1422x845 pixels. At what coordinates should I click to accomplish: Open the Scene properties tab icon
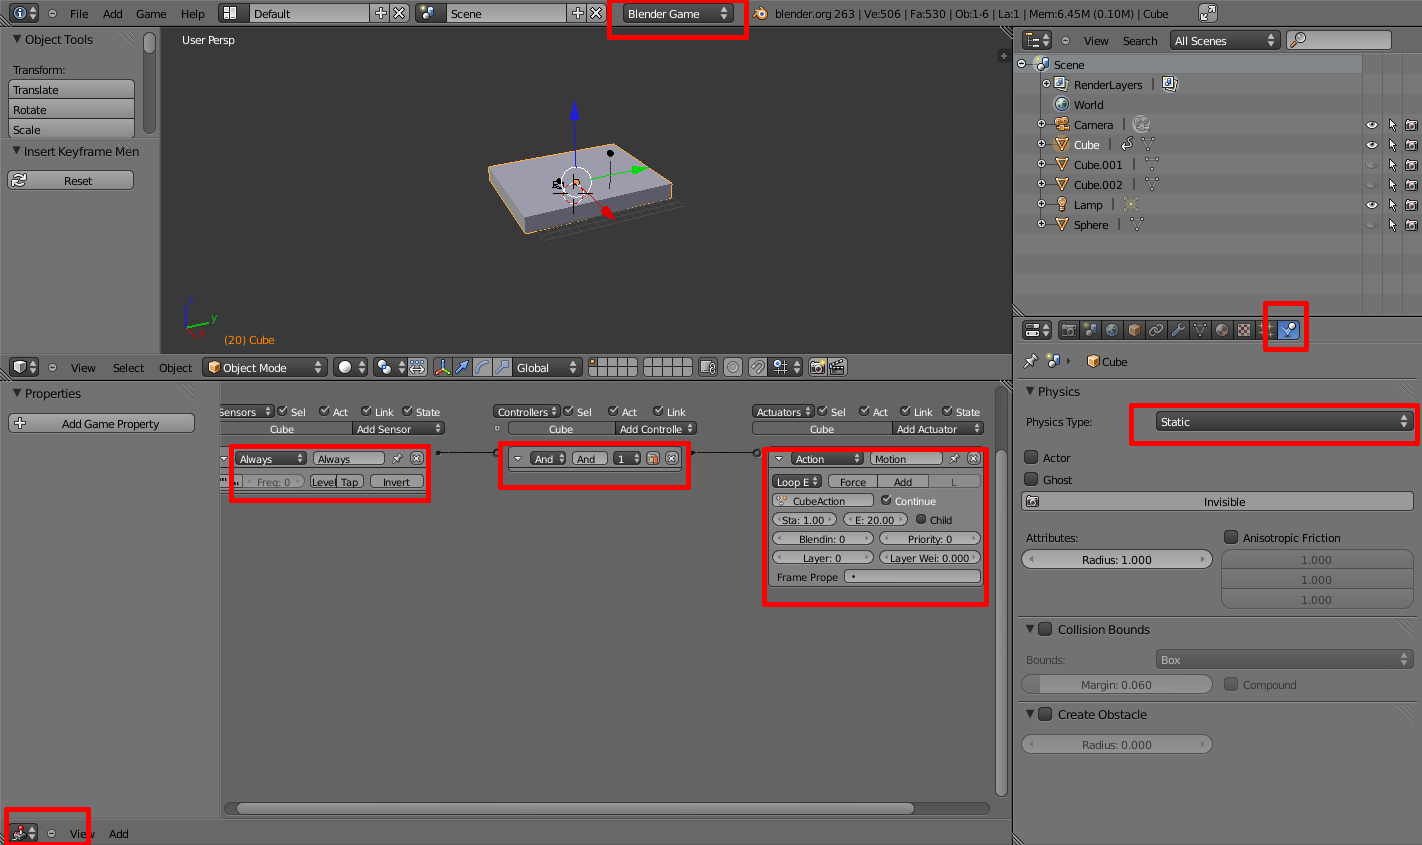pyautogui.click(x=1091, y=330)
